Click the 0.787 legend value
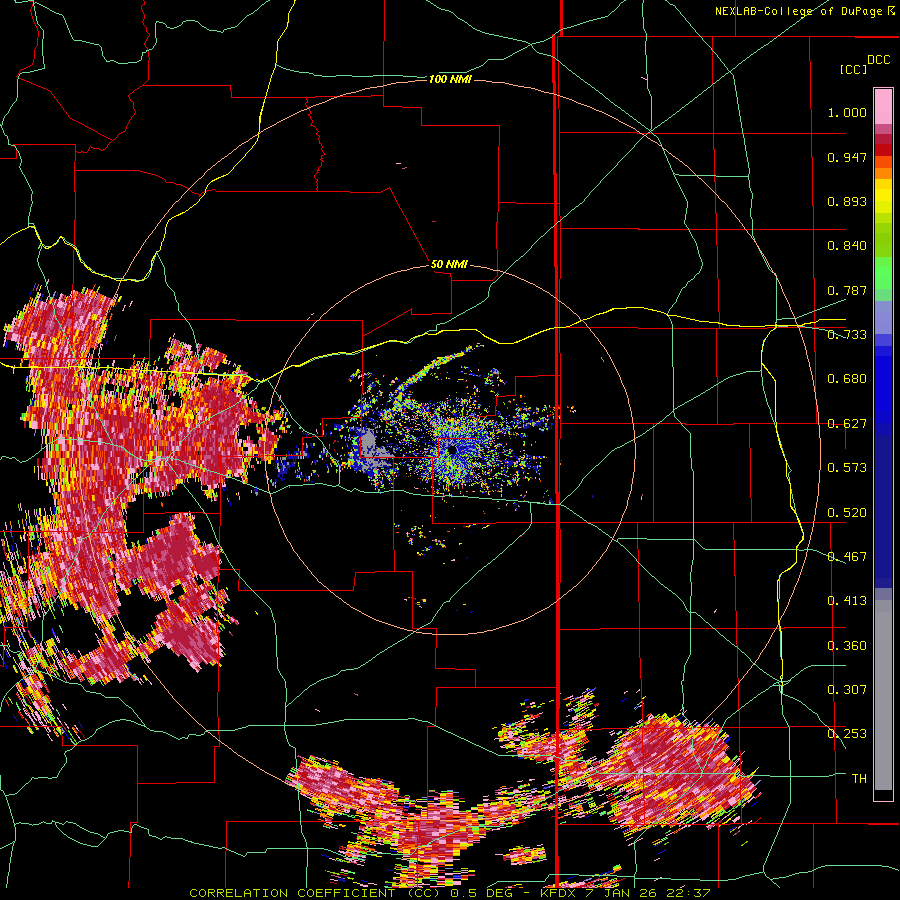 click(847, 290)
